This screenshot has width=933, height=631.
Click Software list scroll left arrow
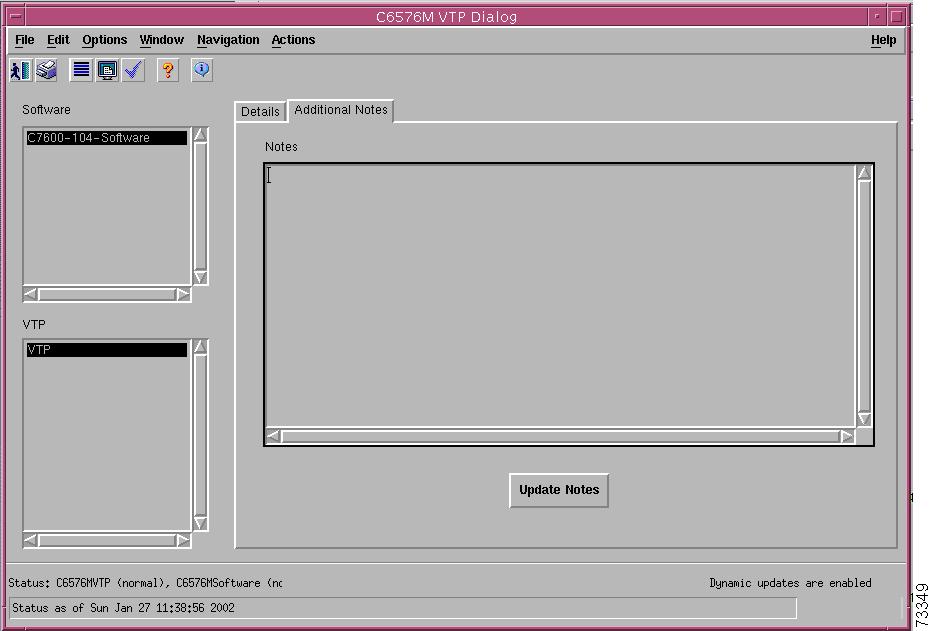tap(30, 294)
